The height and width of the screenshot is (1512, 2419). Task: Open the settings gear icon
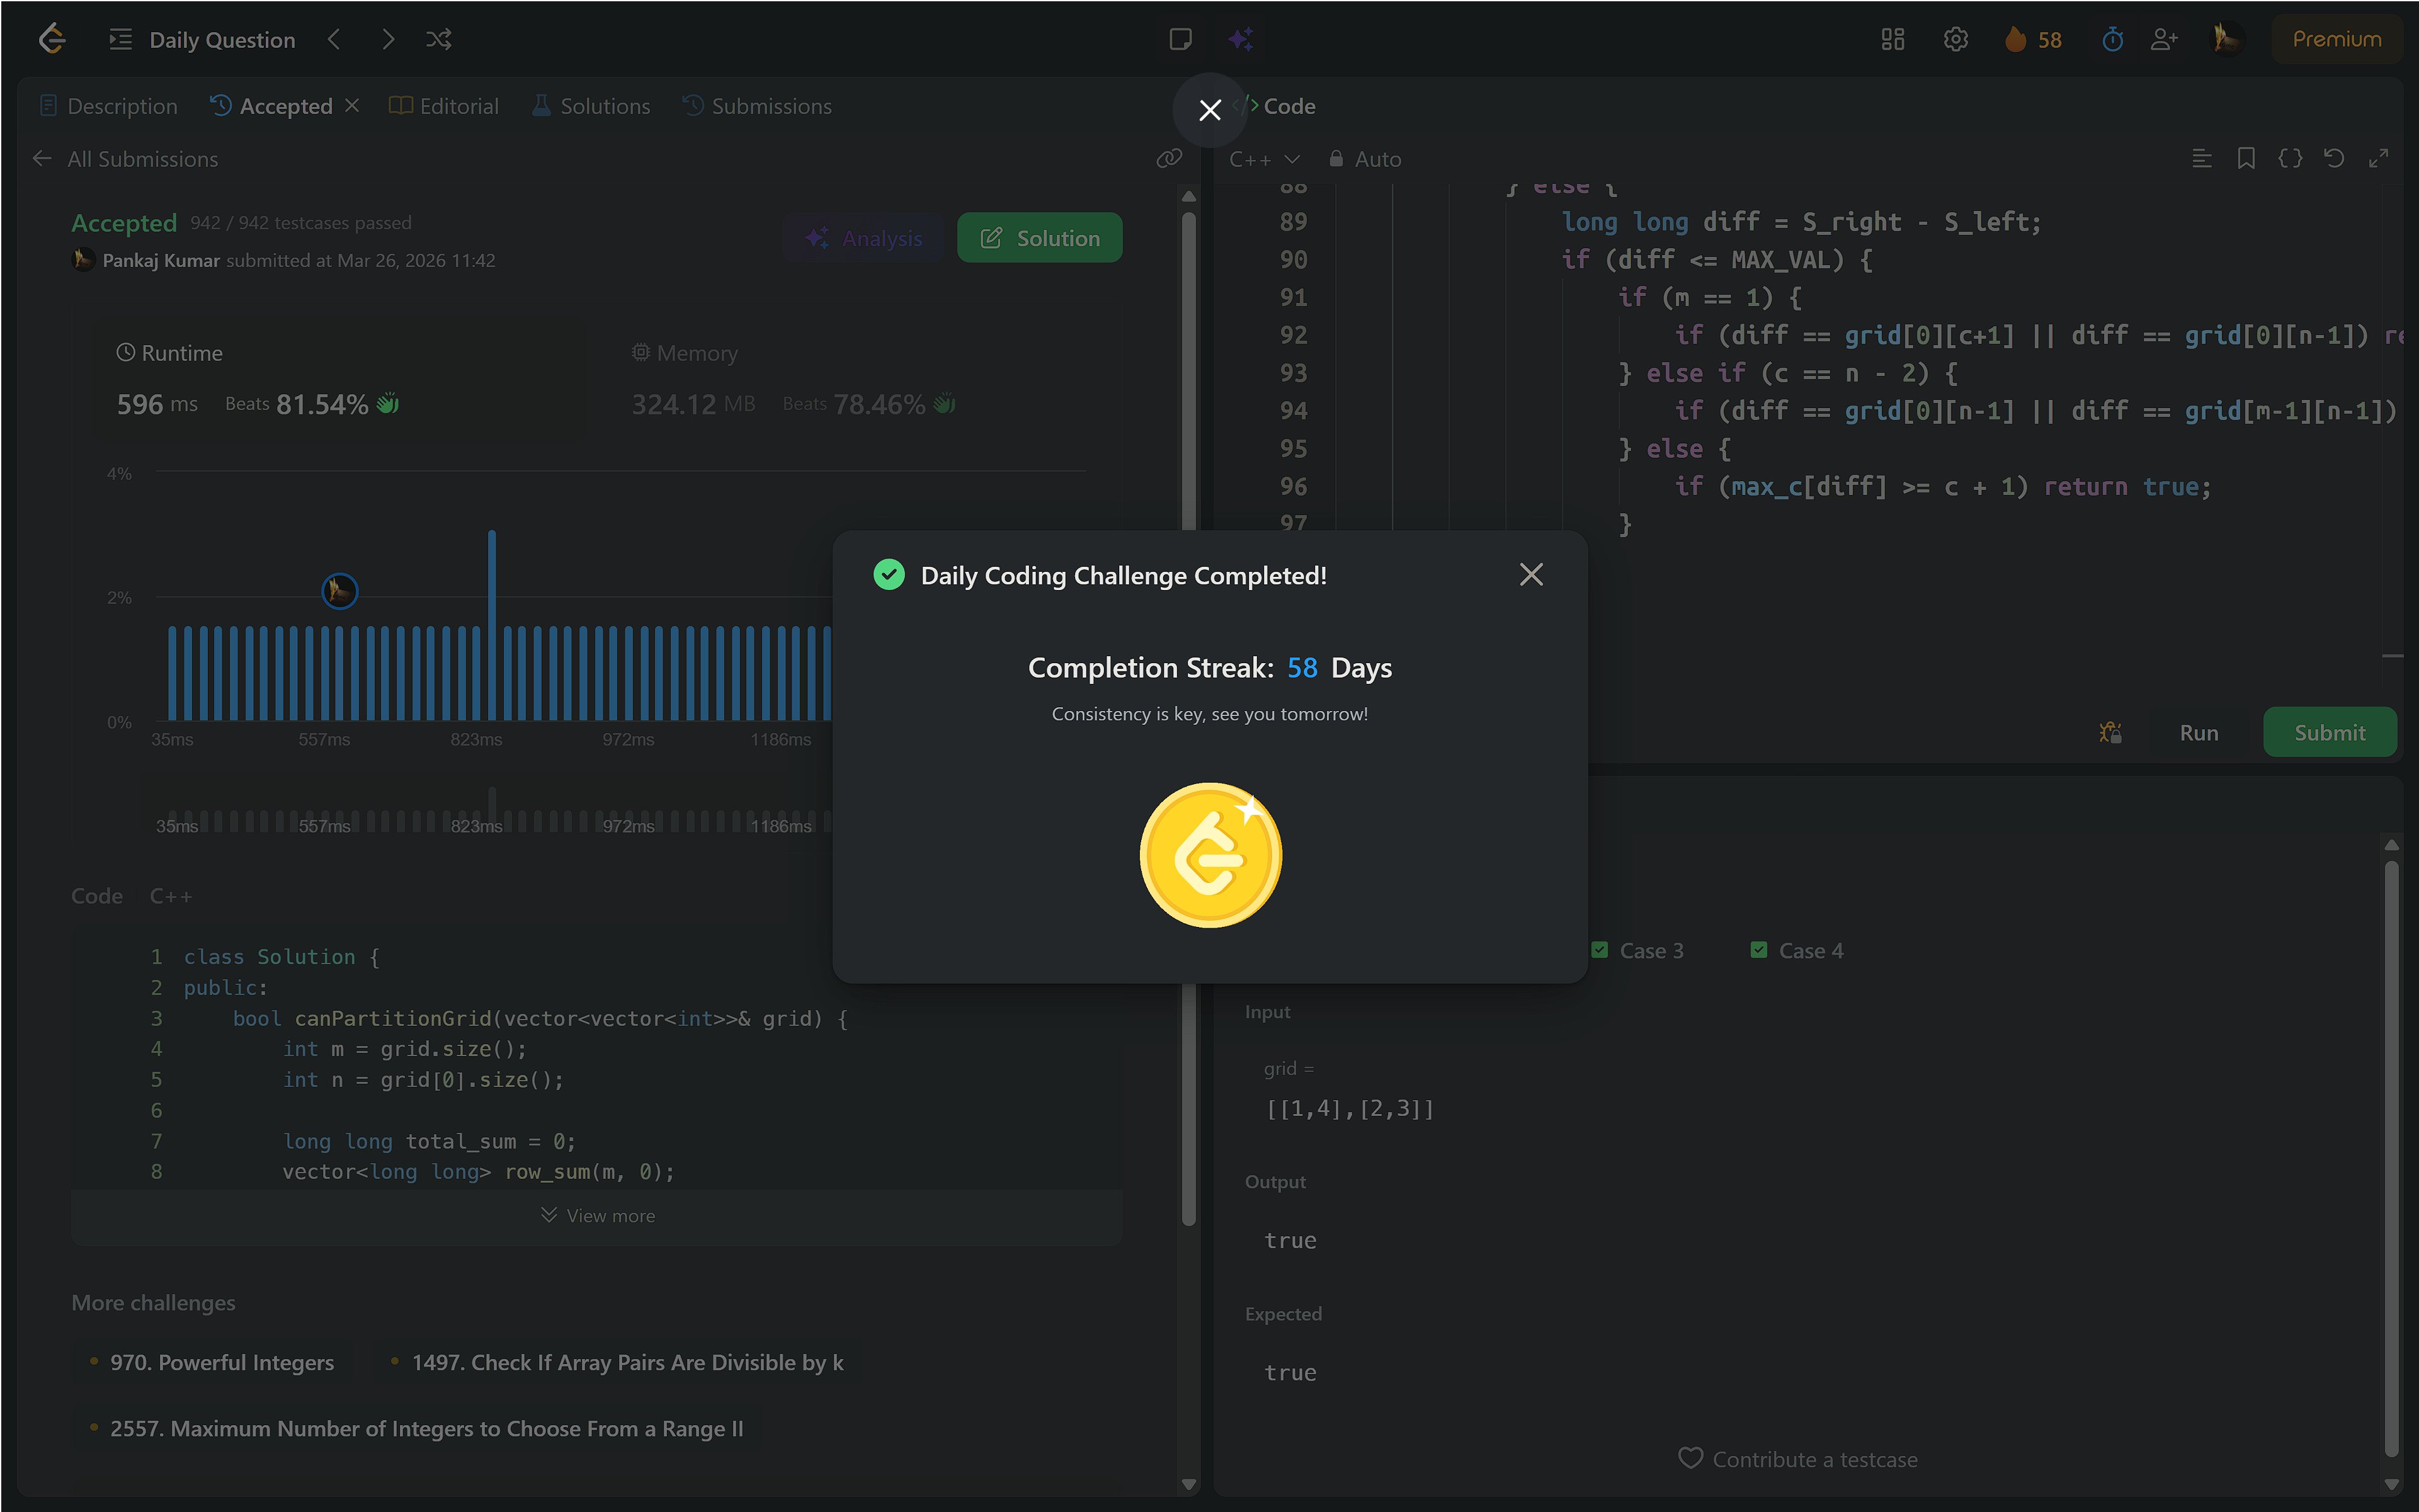click(x=1955, y=39)
